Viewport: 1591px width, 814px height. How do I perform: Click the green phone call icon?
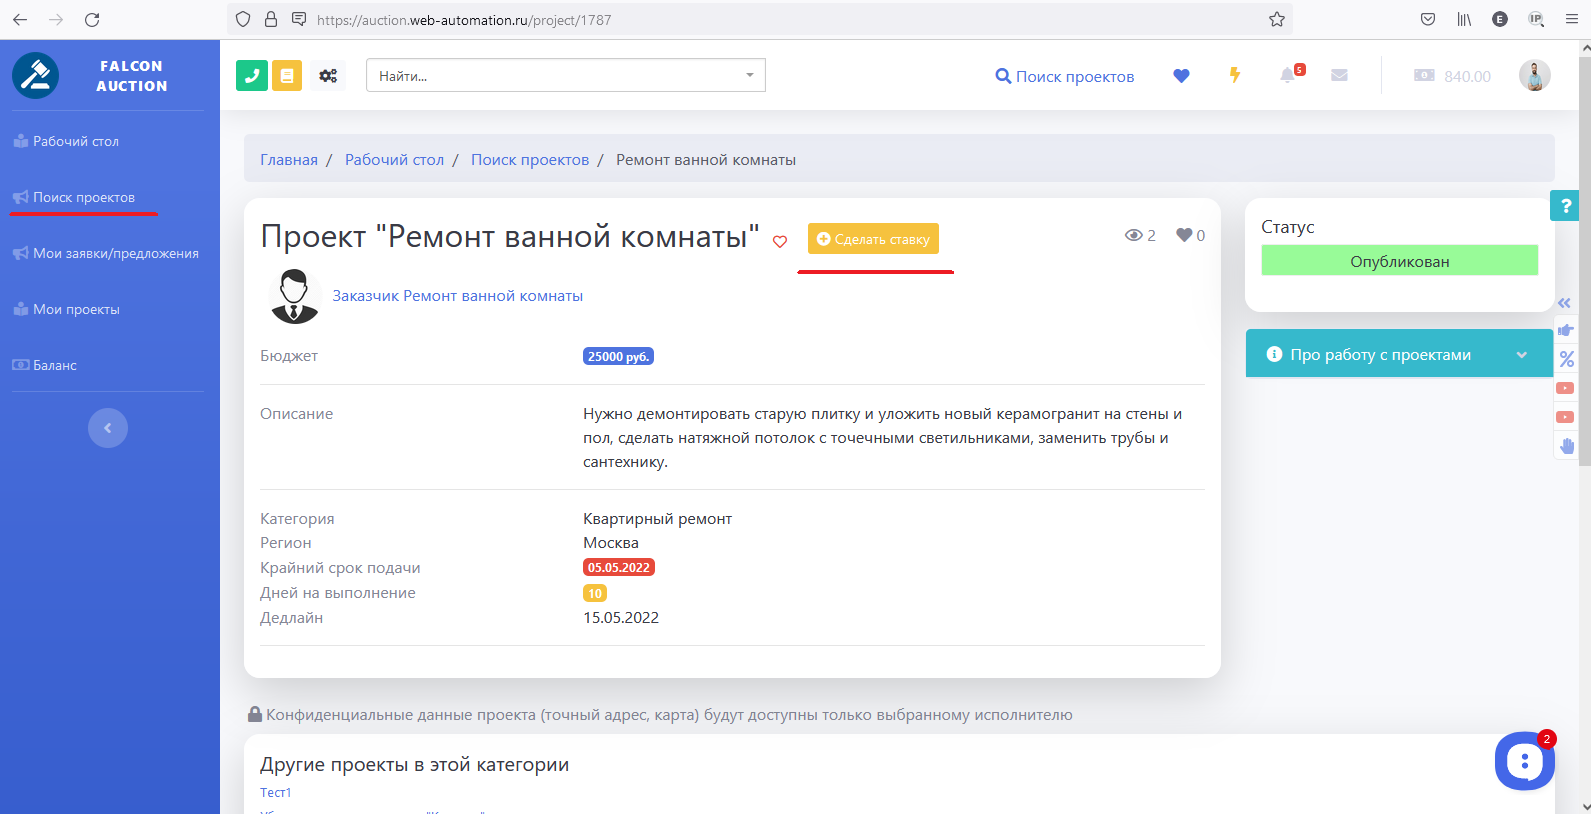(252, 75)
